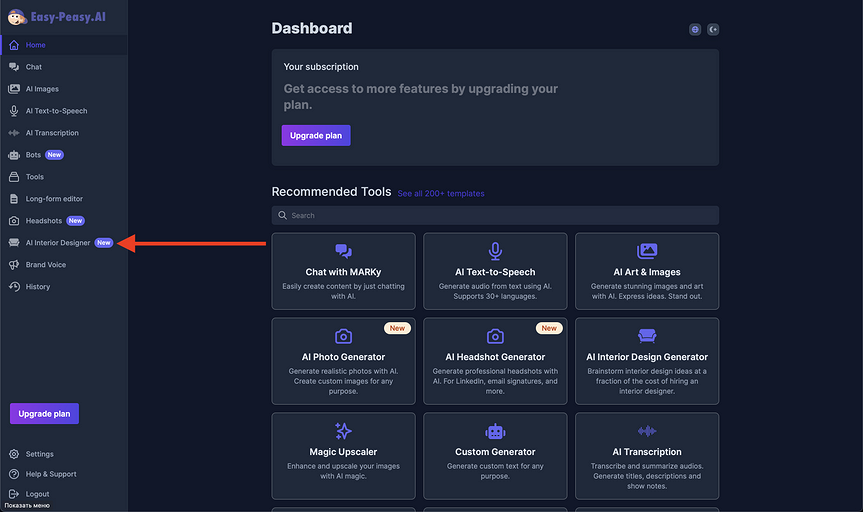Click the tools Search input field
This screenshot has height=512, width=863.
(x=495, y=215)
